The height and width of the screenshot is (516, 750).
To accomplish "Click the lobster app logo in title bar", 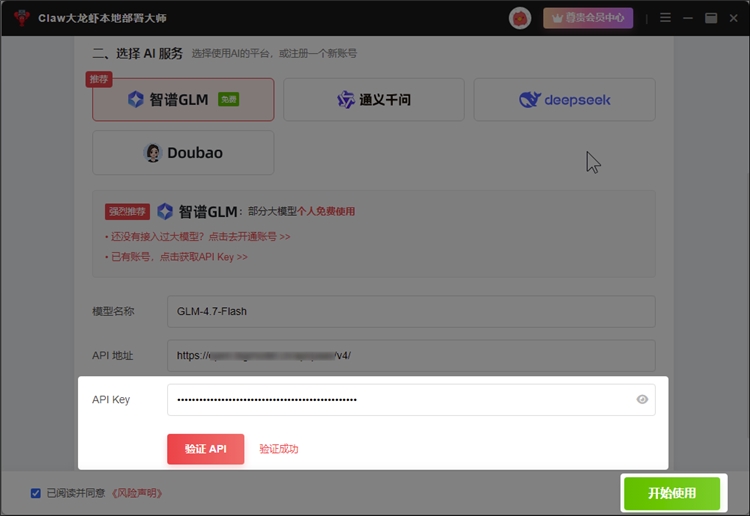I will pyautogui.click(x=22, y=18).
